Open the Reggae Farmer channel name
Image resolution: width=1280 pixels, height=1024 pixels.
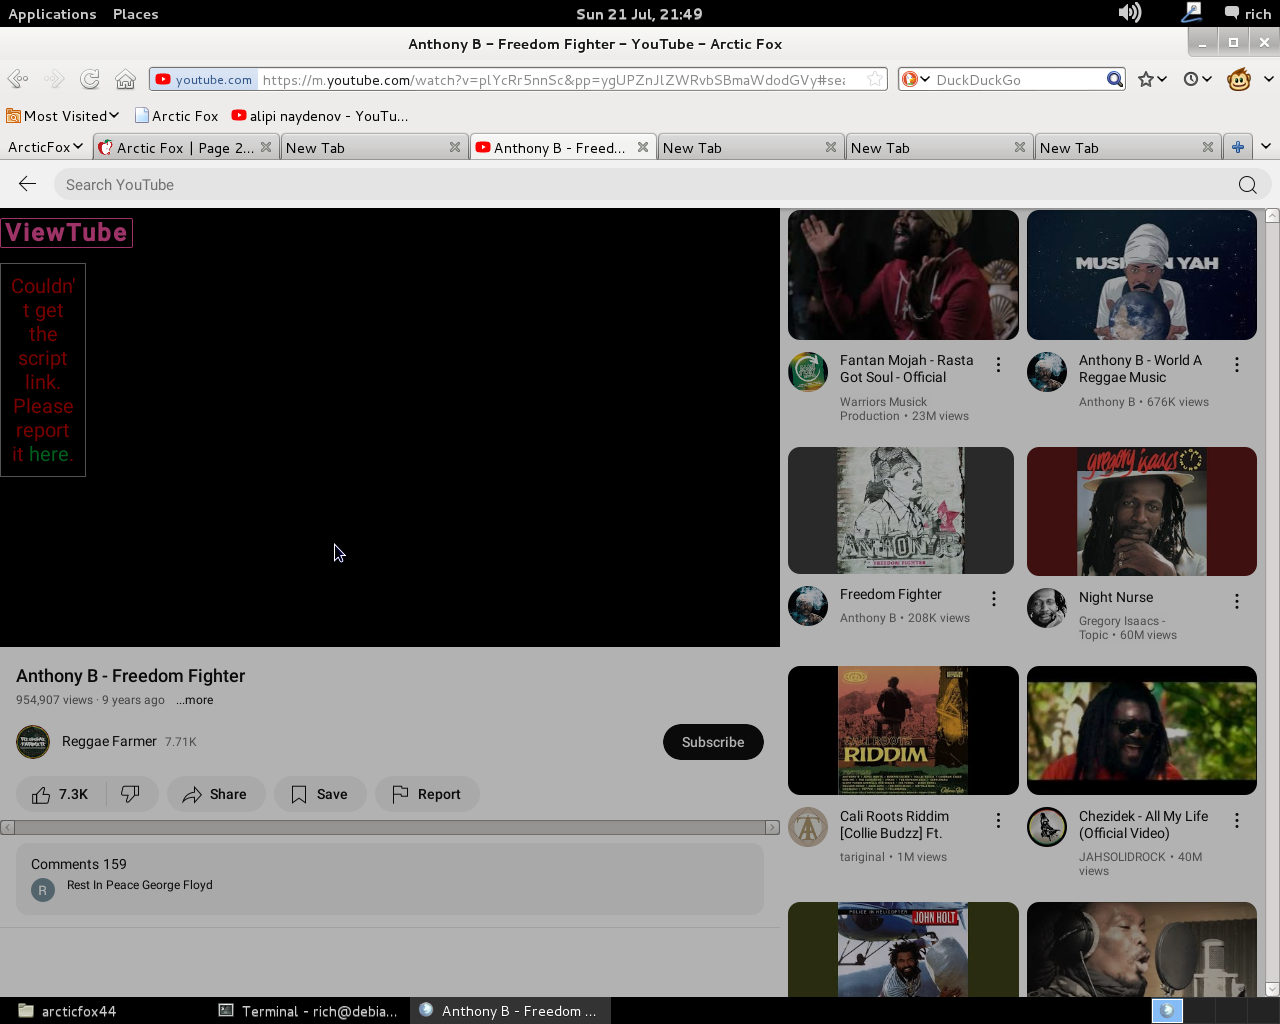click(x=109, y=741)
